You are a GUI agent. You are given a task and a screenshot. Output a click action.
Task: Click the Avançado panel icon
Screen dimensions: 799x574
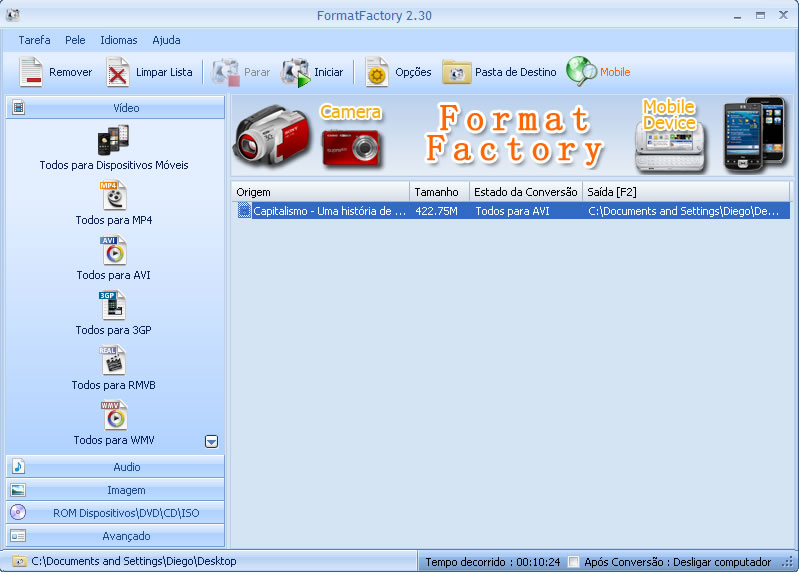point(18,536)
